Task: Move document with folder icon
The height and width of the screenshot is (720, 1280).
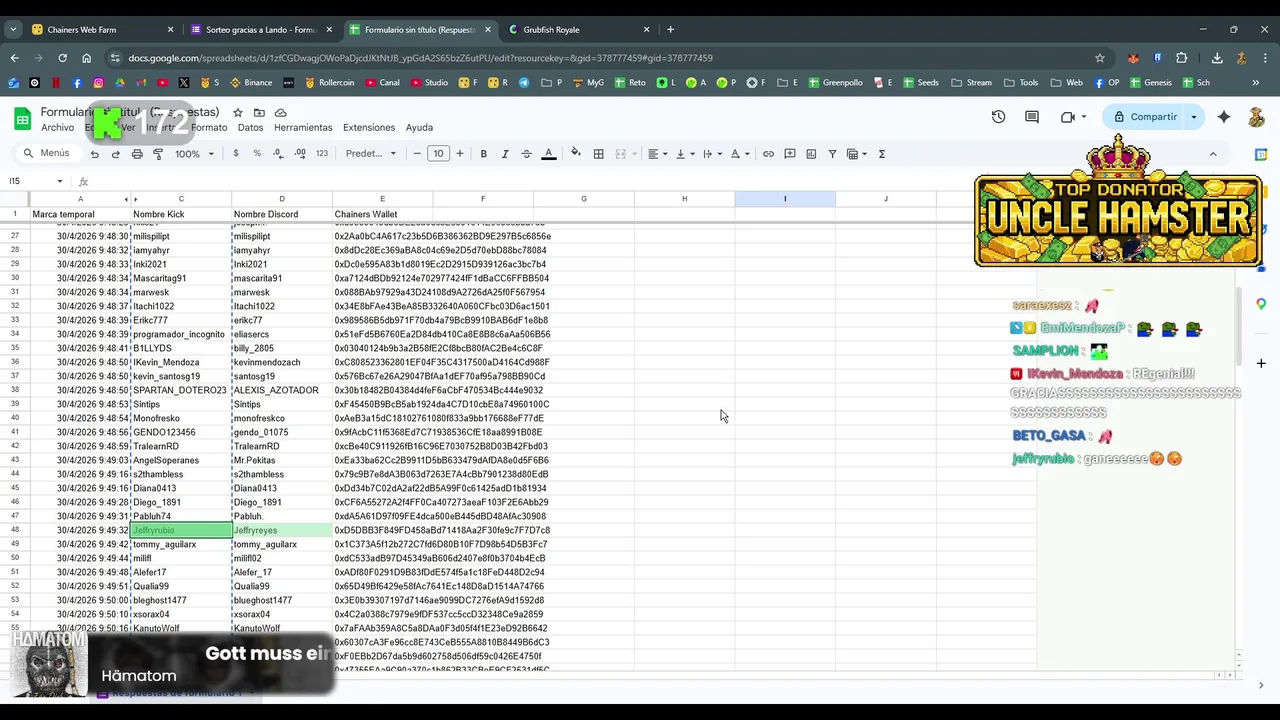Action: pyautogui.click(x=259, y=113)
